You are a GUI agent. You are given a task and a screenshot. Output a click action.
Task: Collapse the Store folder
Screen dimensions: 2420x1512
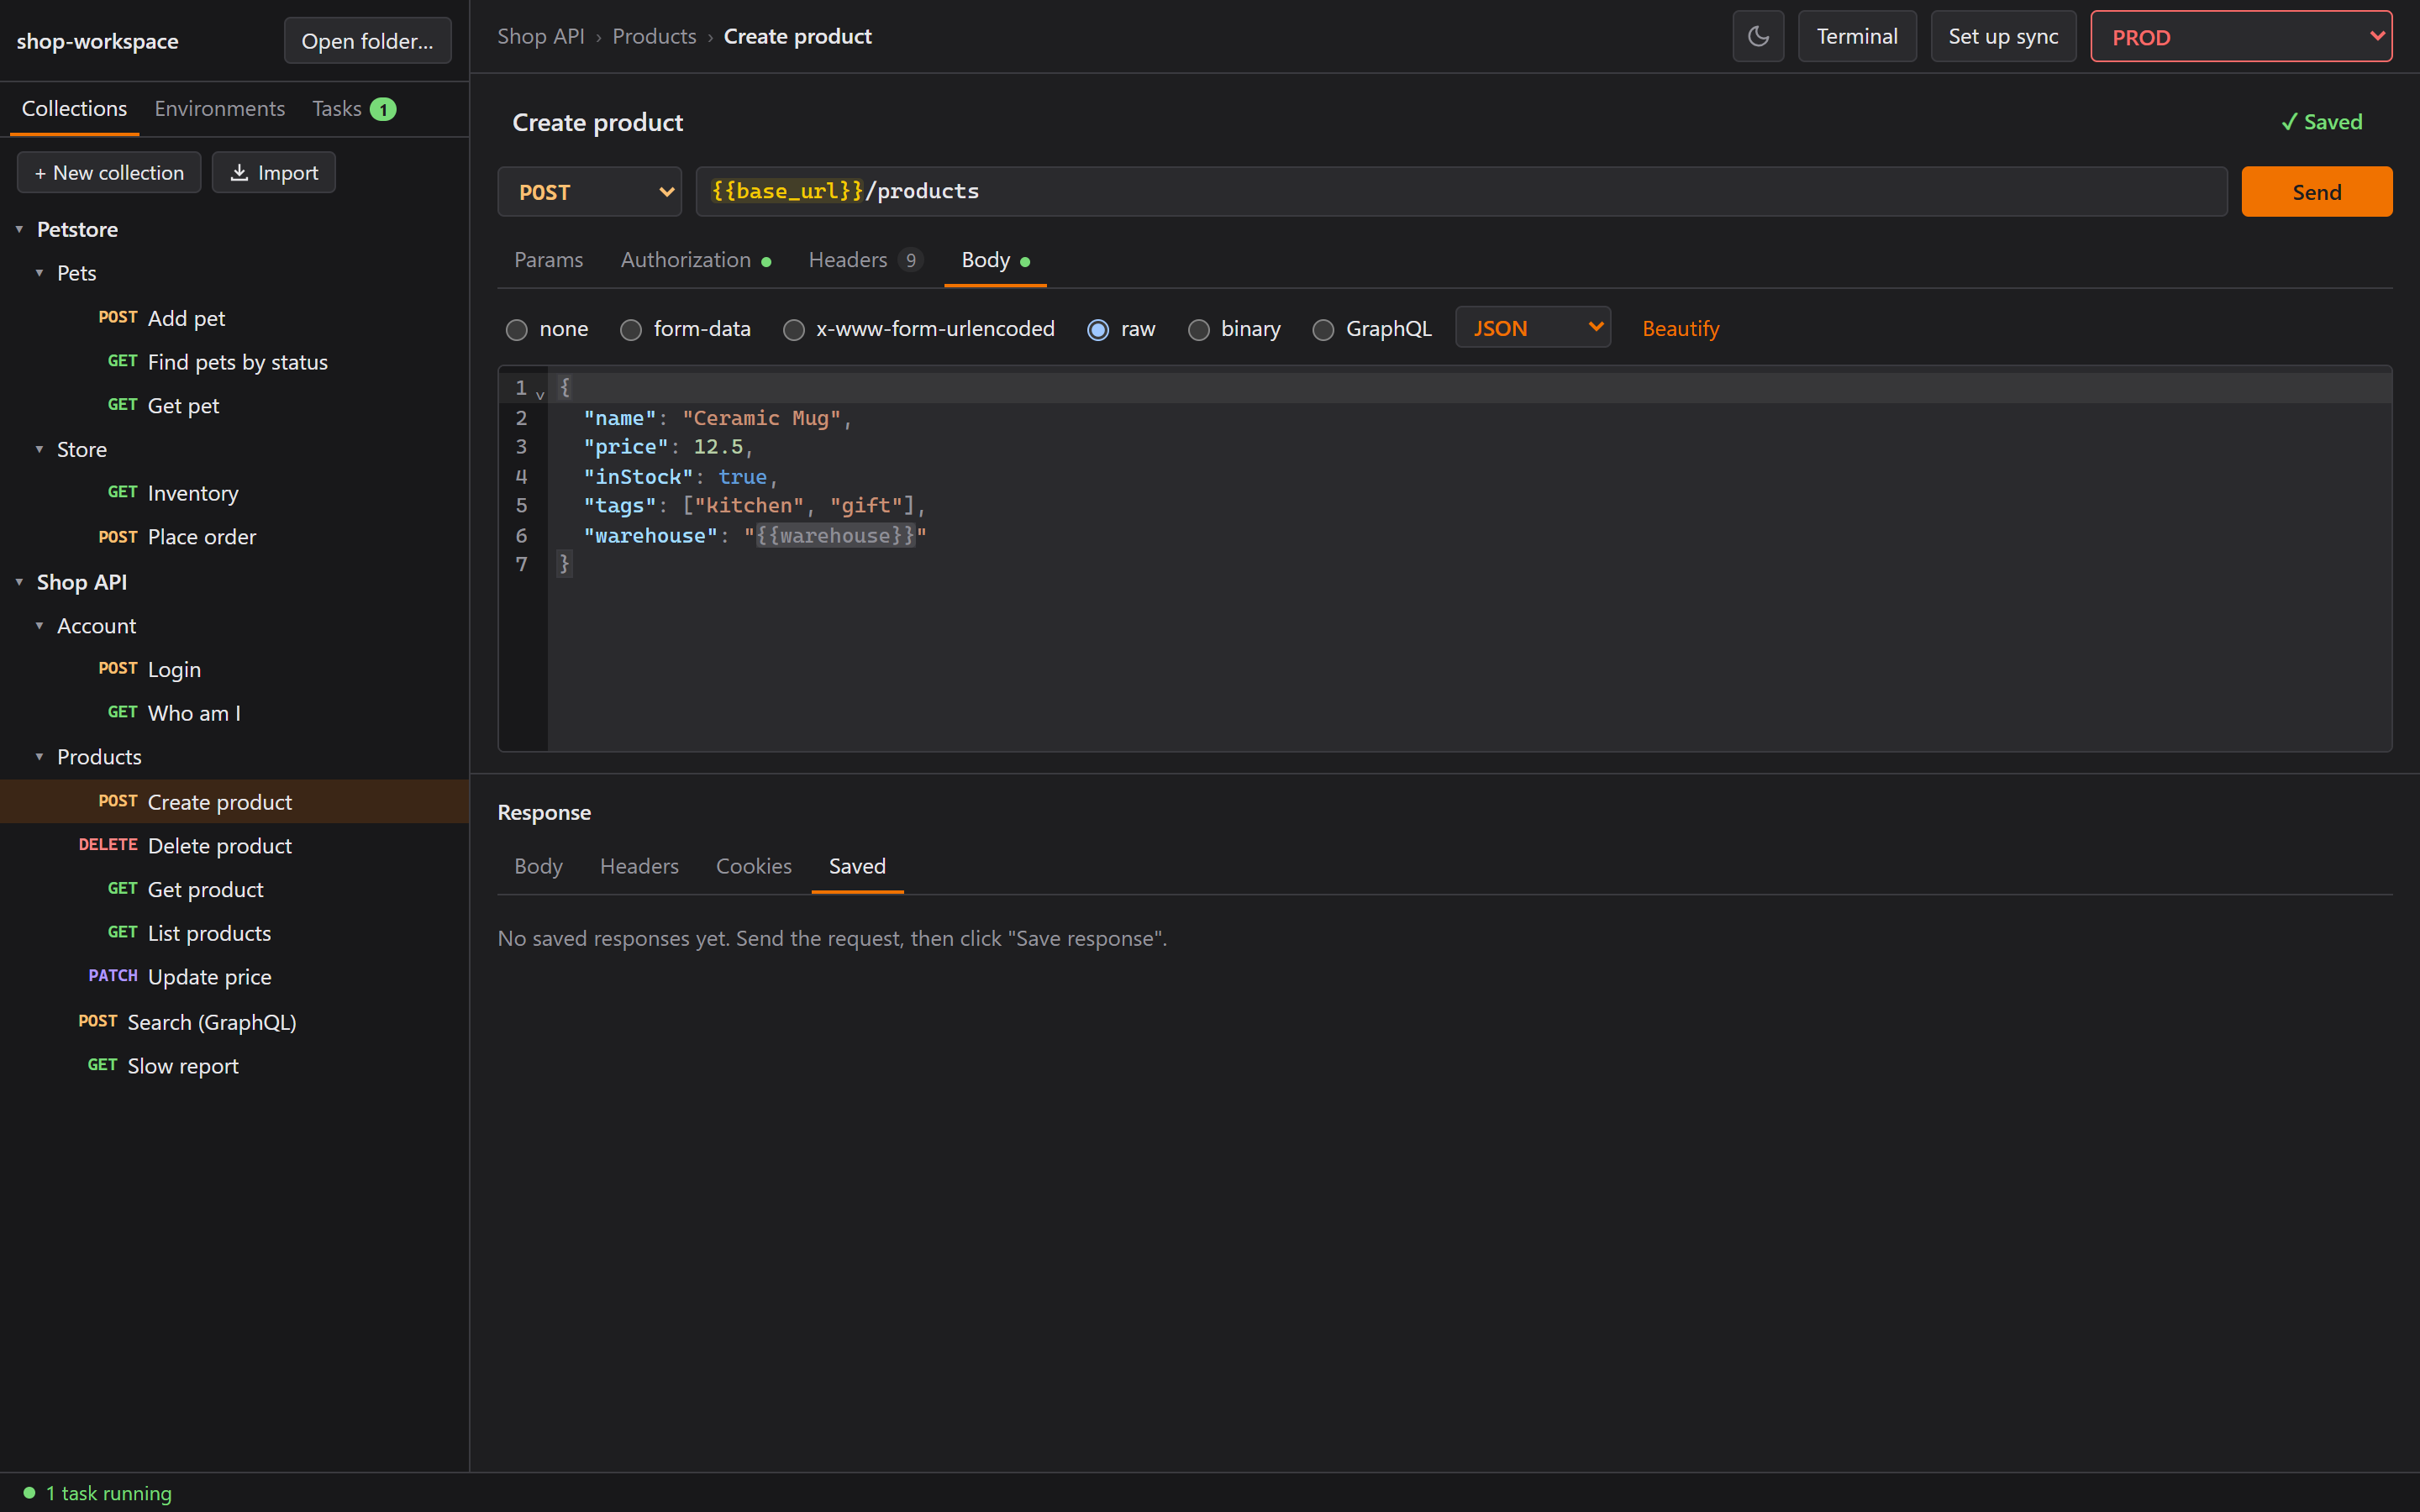(39, 449)
